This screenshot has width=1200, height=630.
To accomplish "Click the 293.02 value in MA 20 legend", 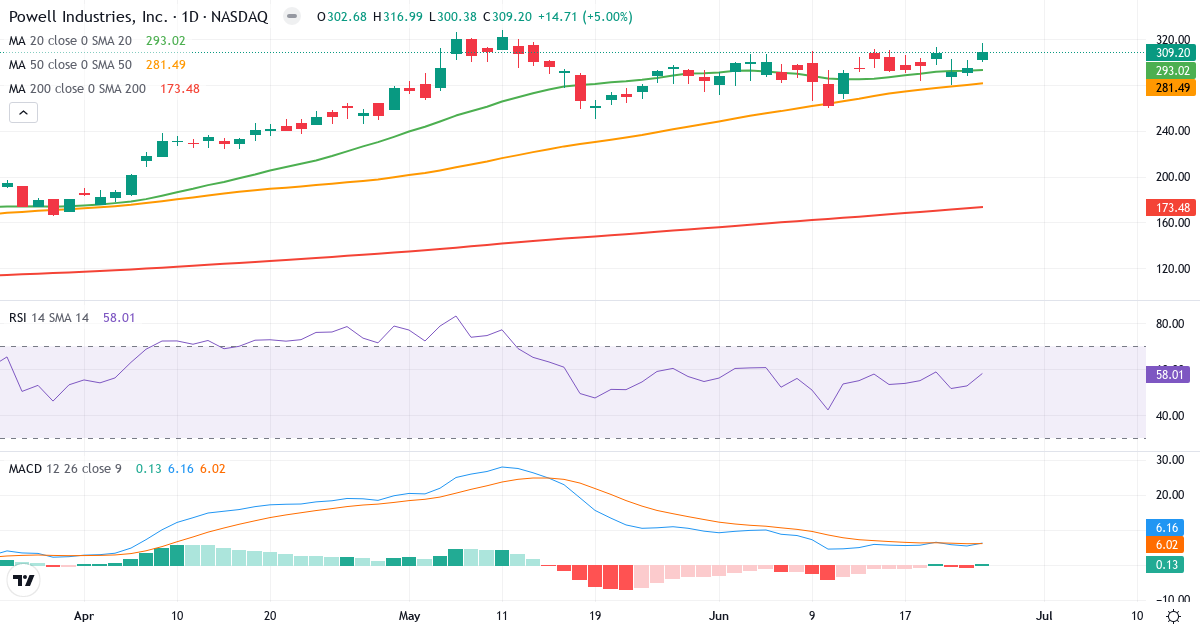I will click(x=166, y=41).
